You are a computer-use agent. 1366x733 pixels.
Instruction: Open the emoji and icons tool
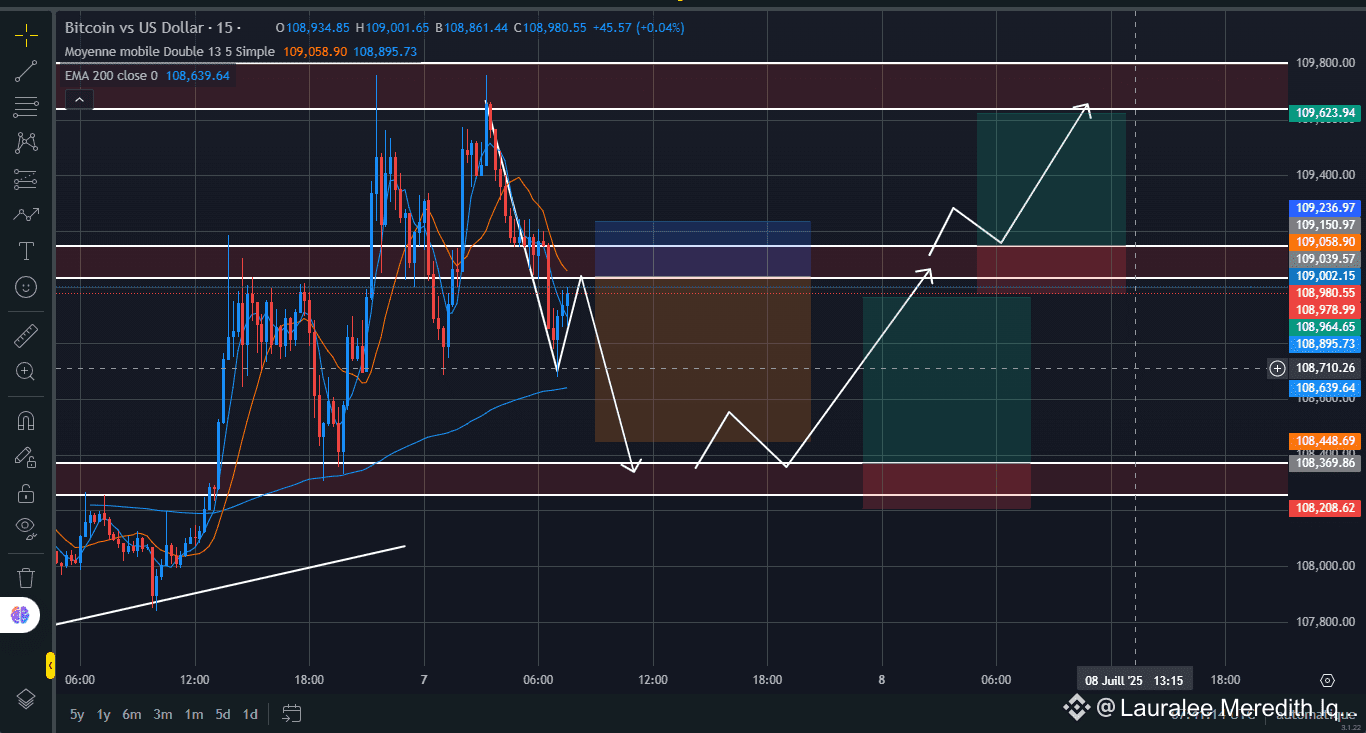pyautogui.click(x=26, y=286)
